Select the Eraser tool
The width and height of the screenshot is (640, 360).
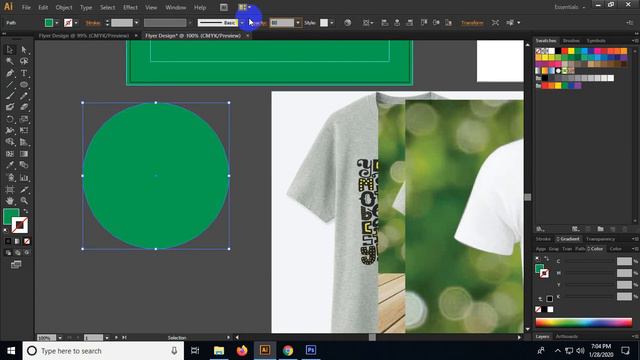[24, 107]
